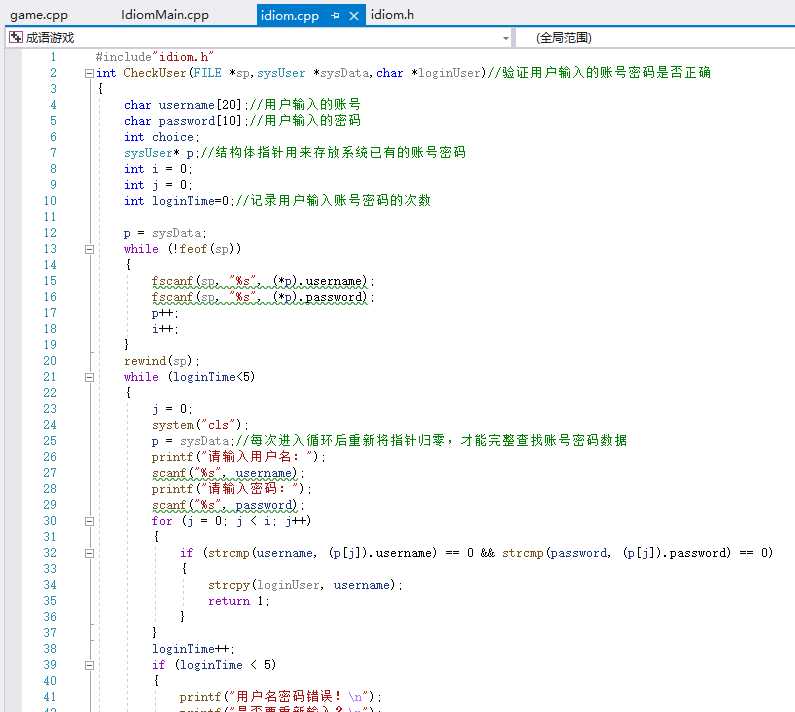Click the printf("请输入密码：") line

pyautogui.click(x=232, y=489)
